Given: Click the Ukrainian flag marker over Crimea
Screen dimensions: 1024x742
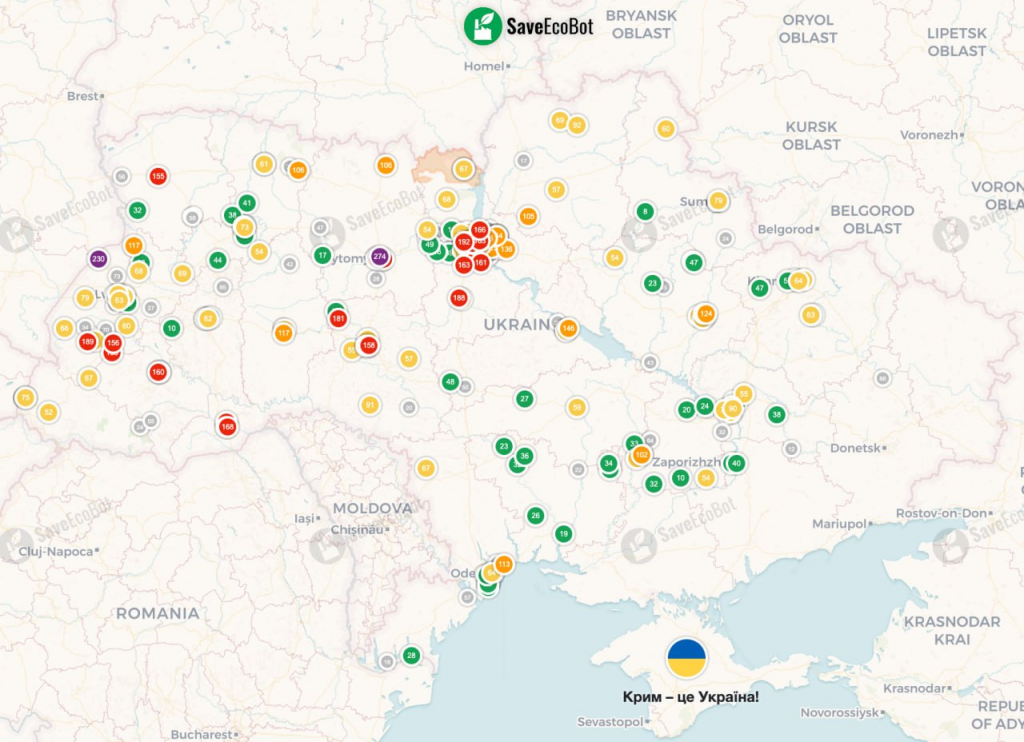Looking at the screenshot, I should pos(686,658).
